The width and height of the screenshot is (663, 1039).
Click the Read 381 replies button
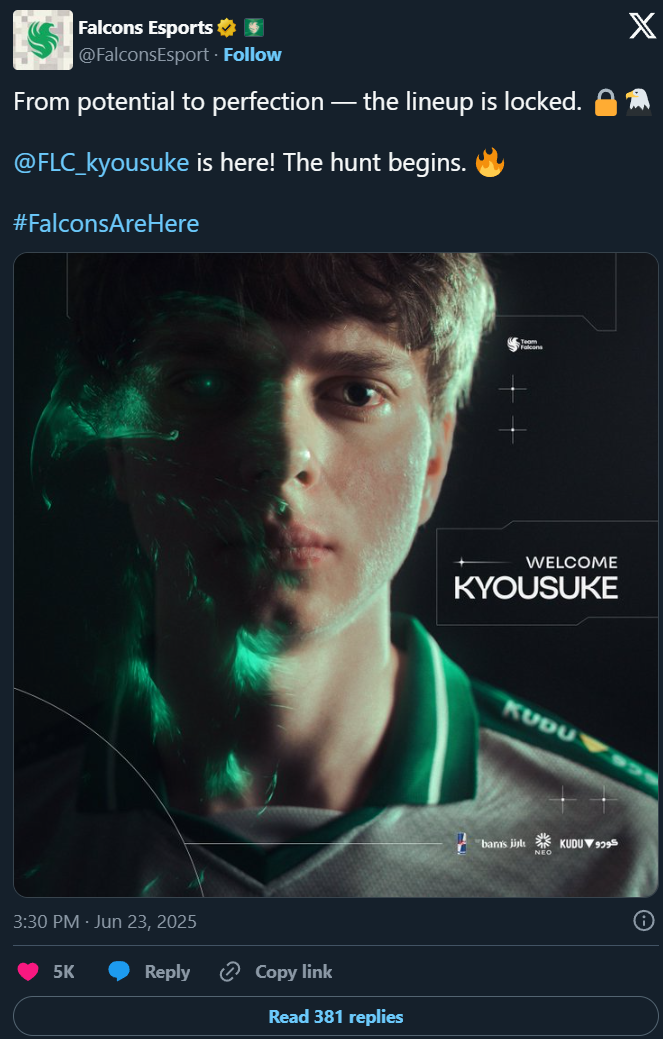[336, 1016]
